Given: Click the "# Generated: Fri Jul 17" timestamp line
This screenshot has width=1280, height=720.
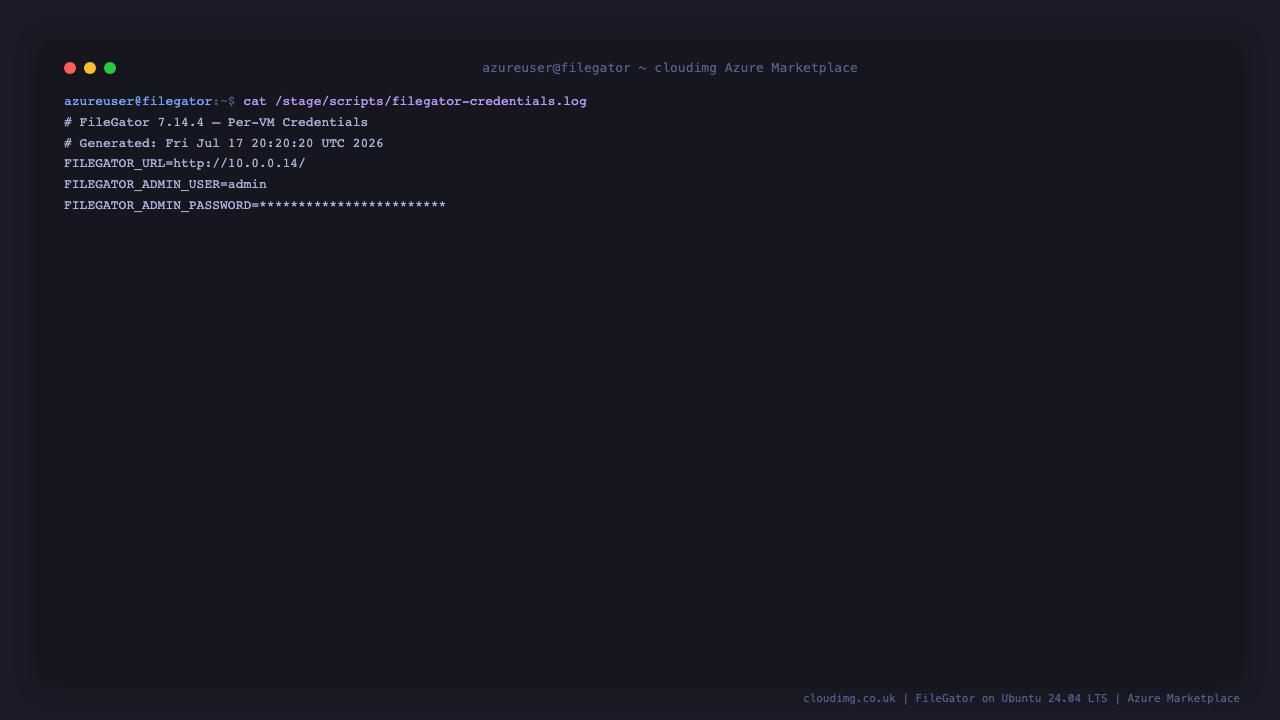Looking at the screenshot, I should [x=224, y=143].
